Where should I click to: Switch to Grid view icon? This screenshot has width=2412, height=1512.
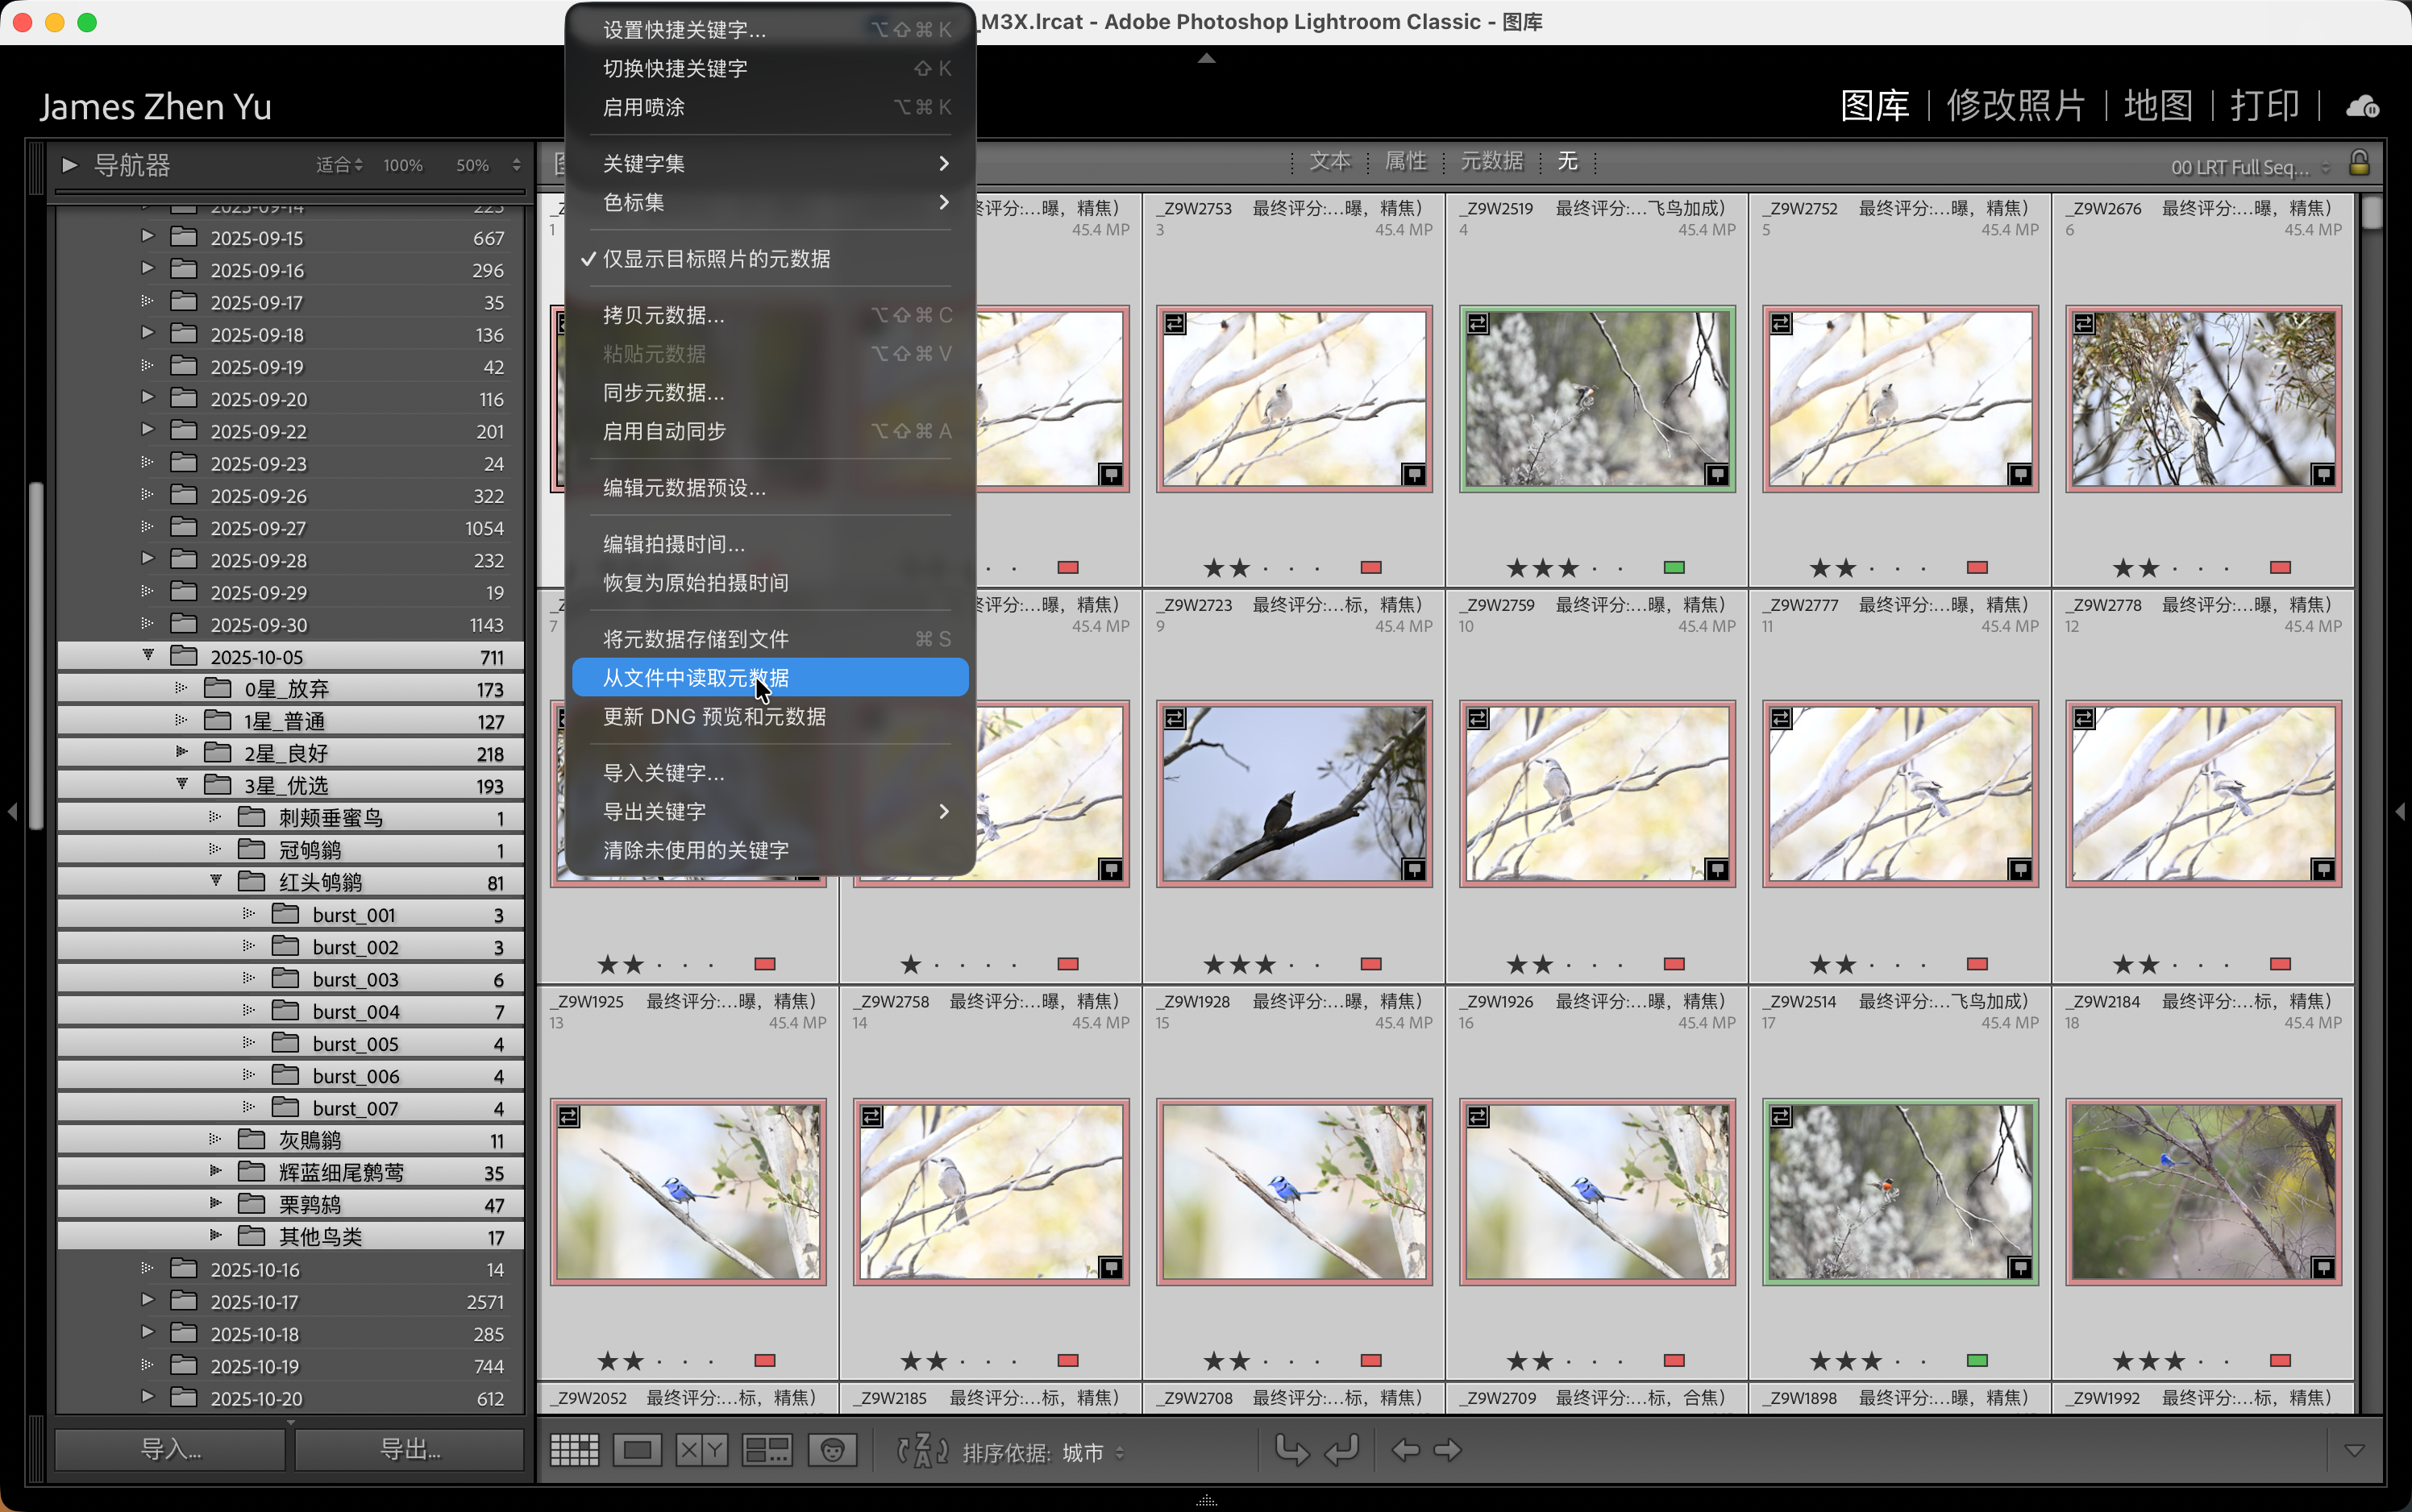[574, 1450]
